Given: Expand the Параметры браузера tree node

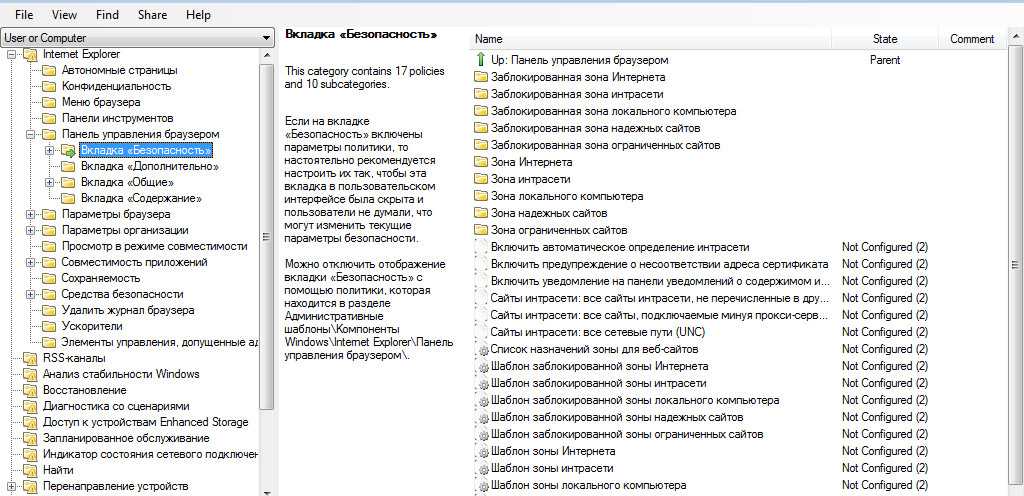Looking at the screenshot, I should pyautogui.click(x=30, y=214).
